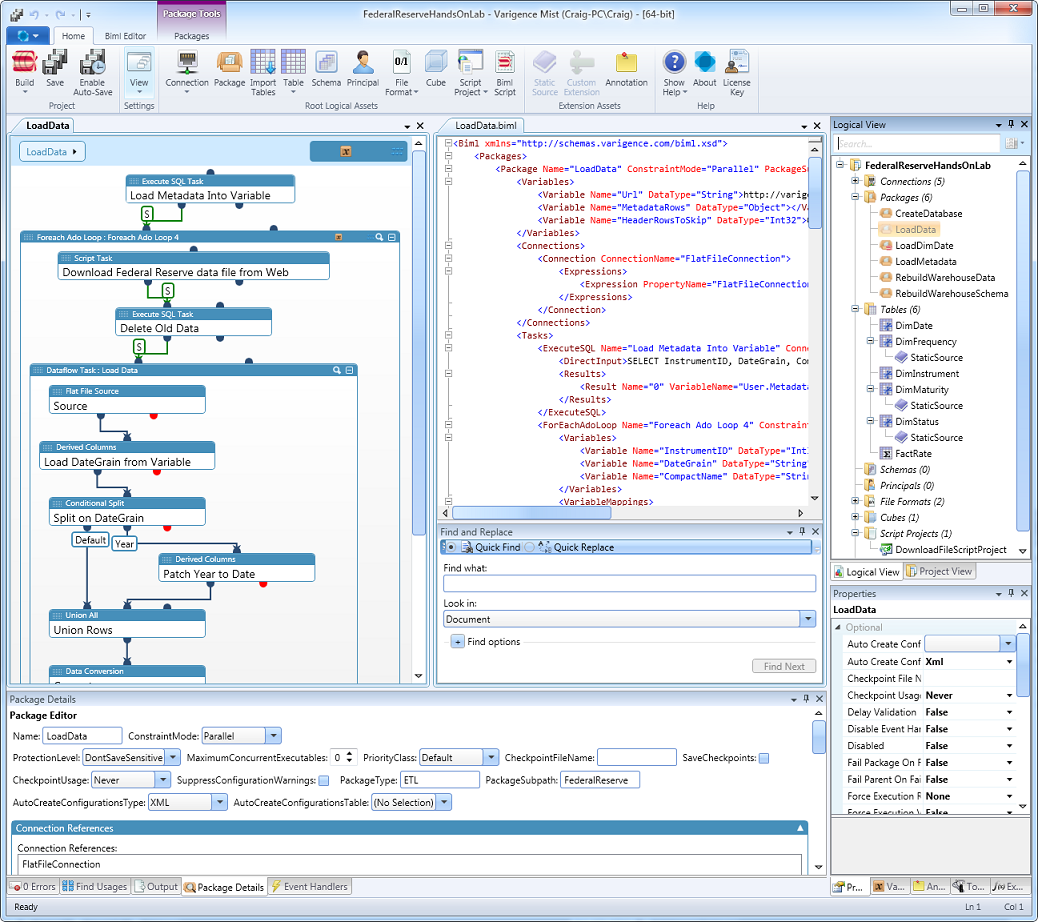Click the search options icon in Logical View
1038x922 pixels.
coord(1014,144)
